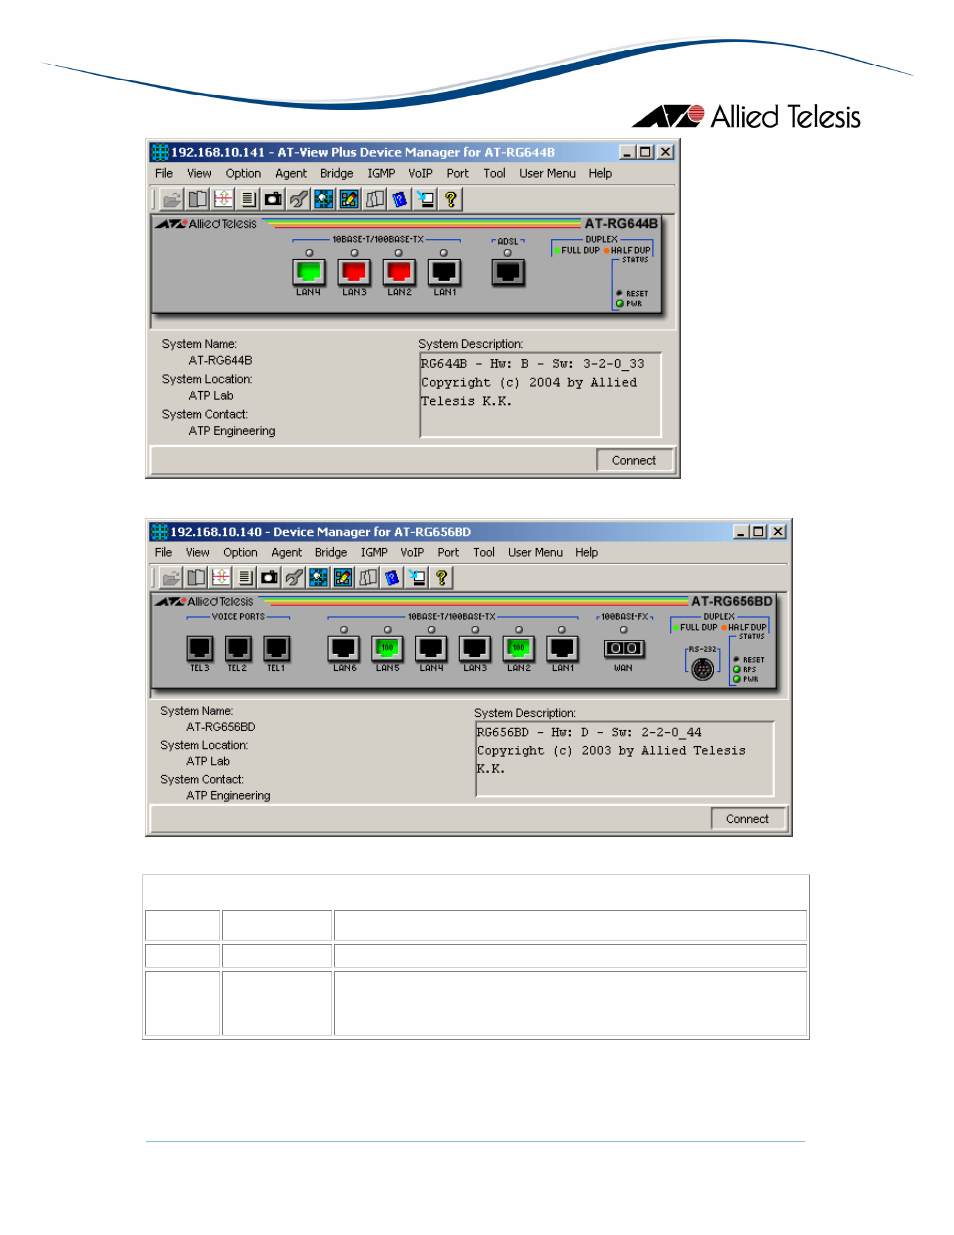Open the VoIP menu in AT-RG644B window
954x1235 pixels.
pyautogui.click(x=421, y=173)
